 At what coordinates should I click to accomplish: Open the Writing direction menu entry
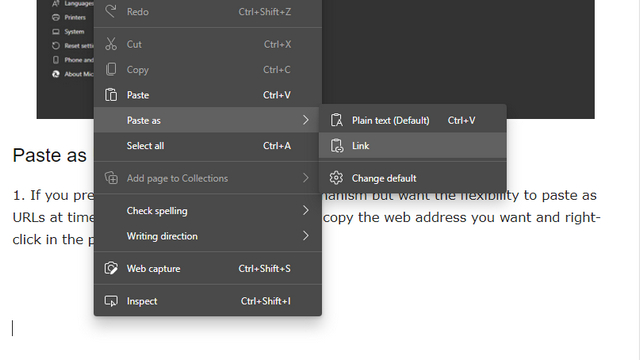[x=208, y=236]
